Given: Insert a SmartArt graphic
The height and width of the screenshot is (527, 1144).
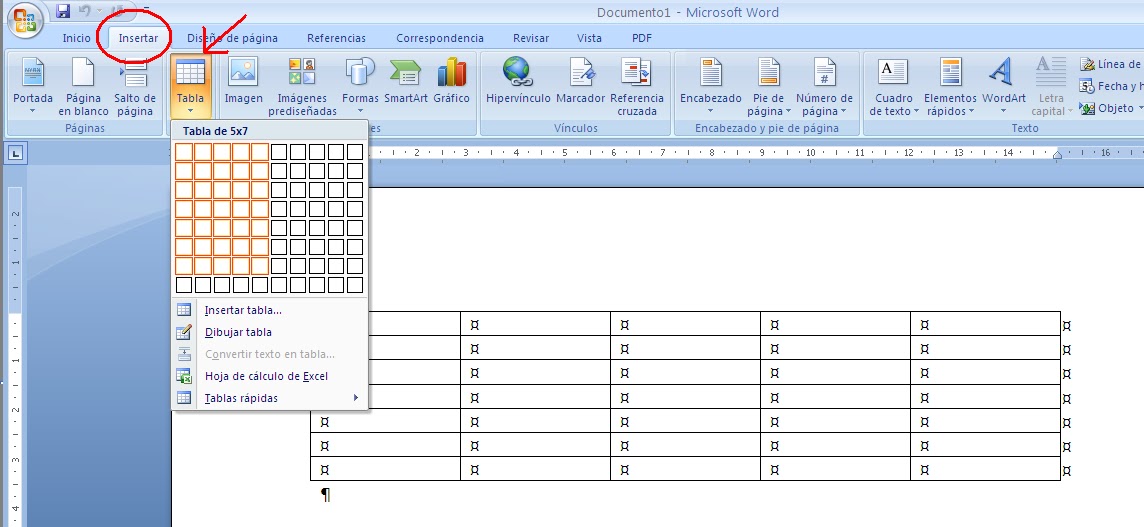Looking at the screenshot, I should point(406,82).
